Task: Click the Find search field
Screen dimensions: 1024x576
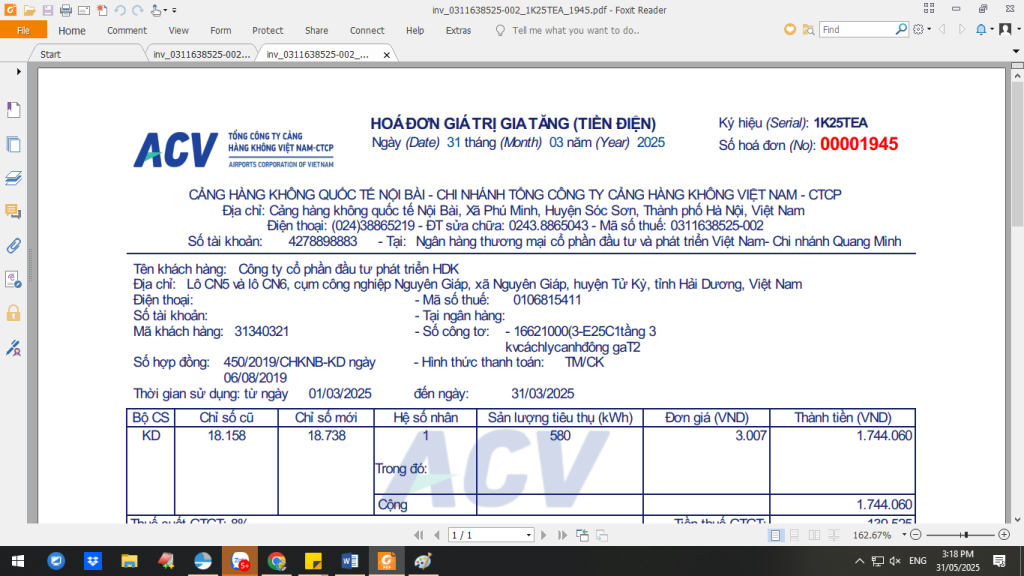Action: click(857, 29)
